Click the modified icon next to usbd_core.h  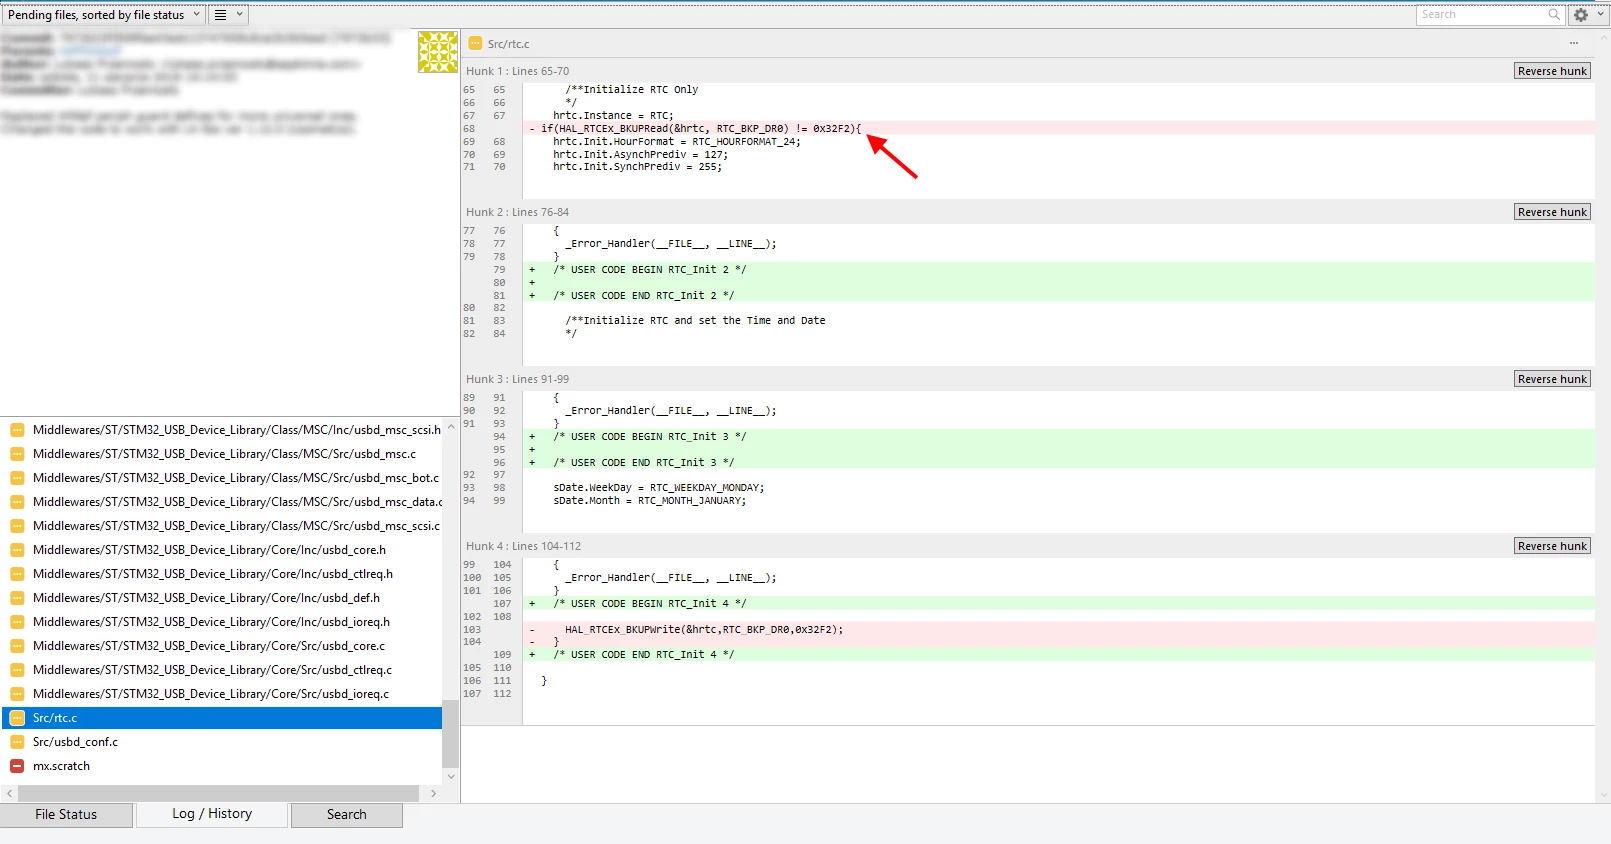pos(17,550)
